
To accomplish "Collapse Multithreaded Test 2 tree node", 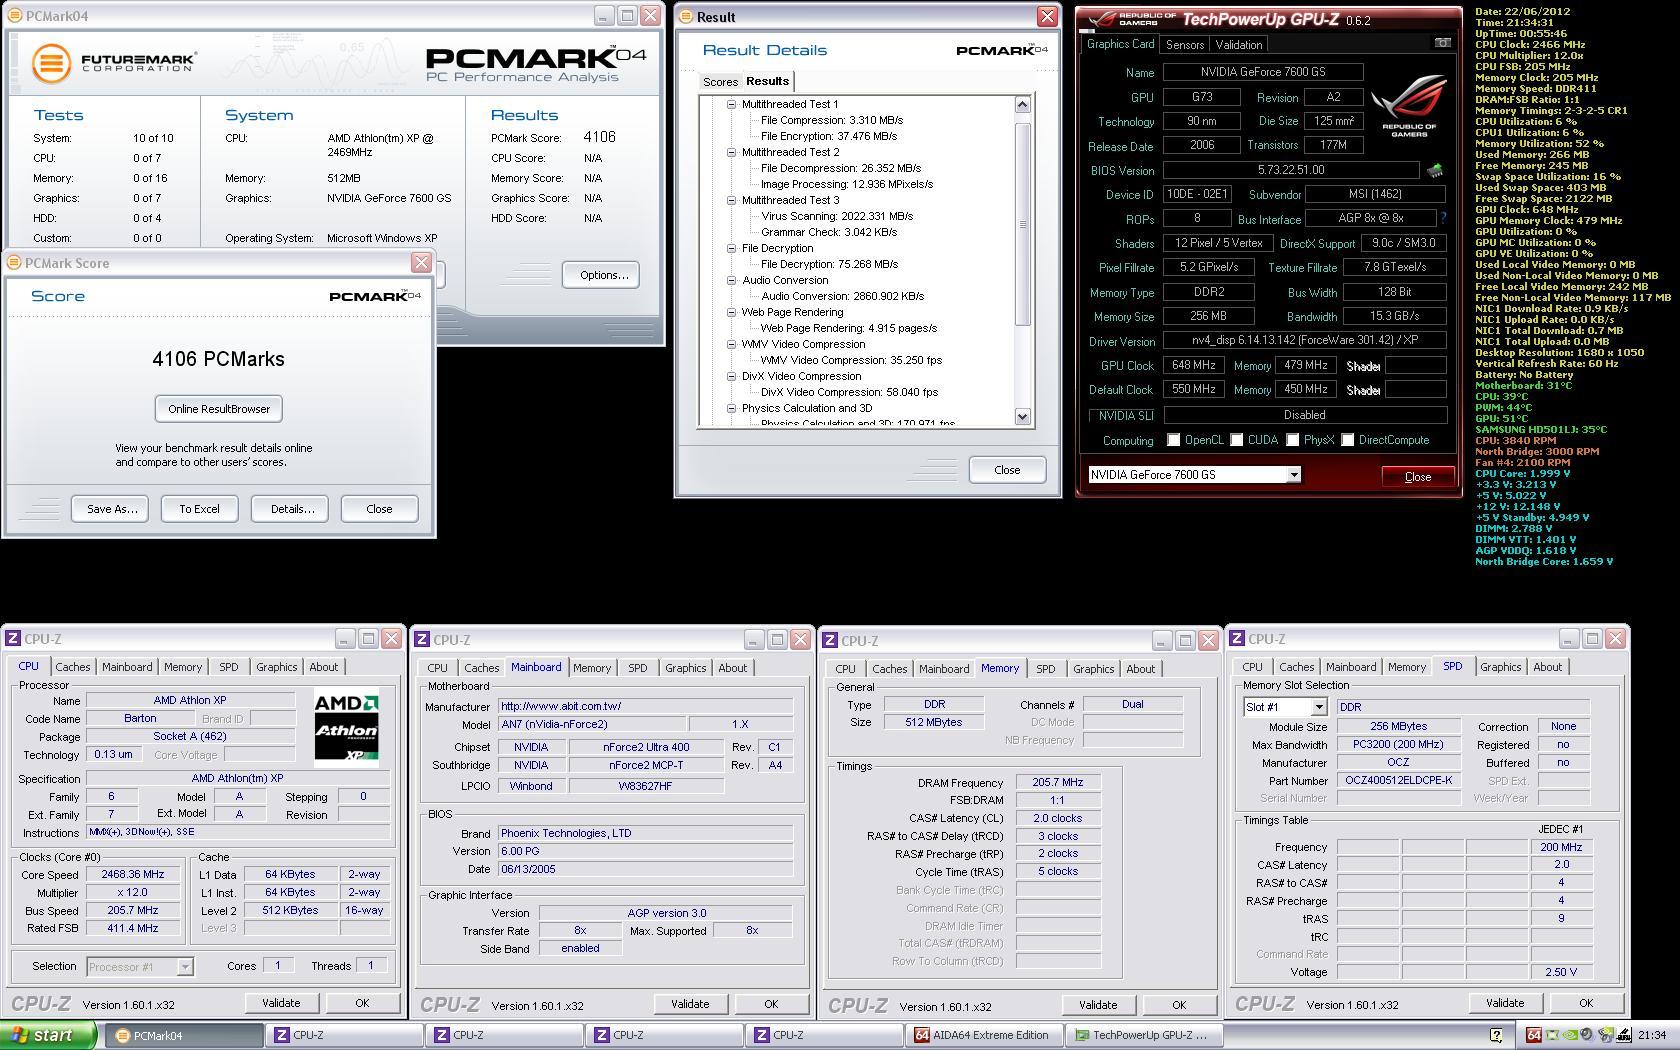I will coord(731,152).
